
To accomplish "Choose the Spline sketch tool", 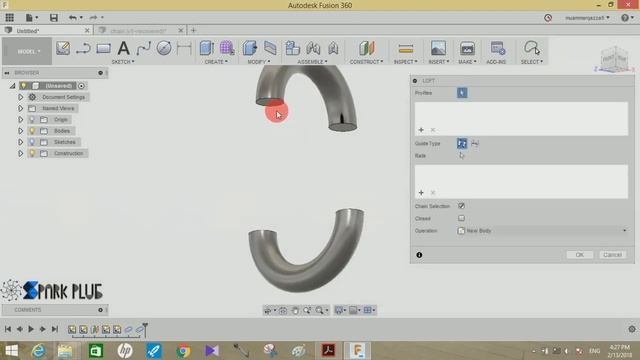I will [x=144, y=49].
